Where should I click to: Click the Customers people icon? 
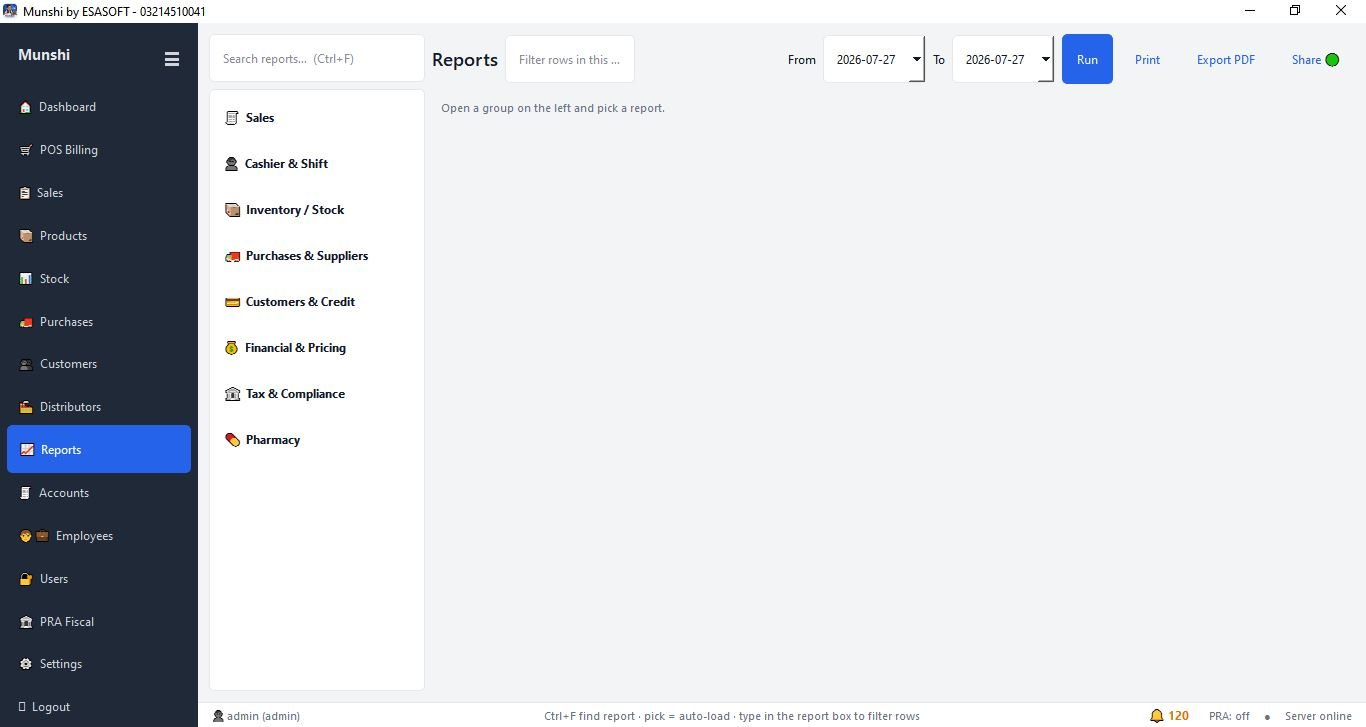(26, 364)
